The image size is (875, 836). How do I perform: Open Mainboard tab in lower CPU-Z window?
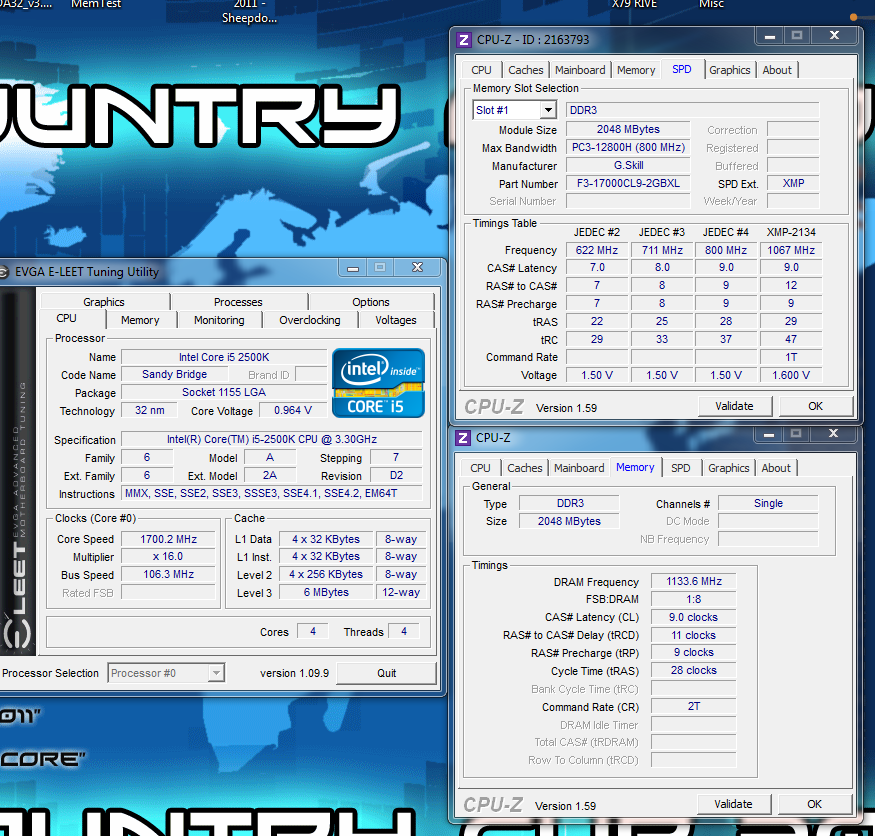579,468
